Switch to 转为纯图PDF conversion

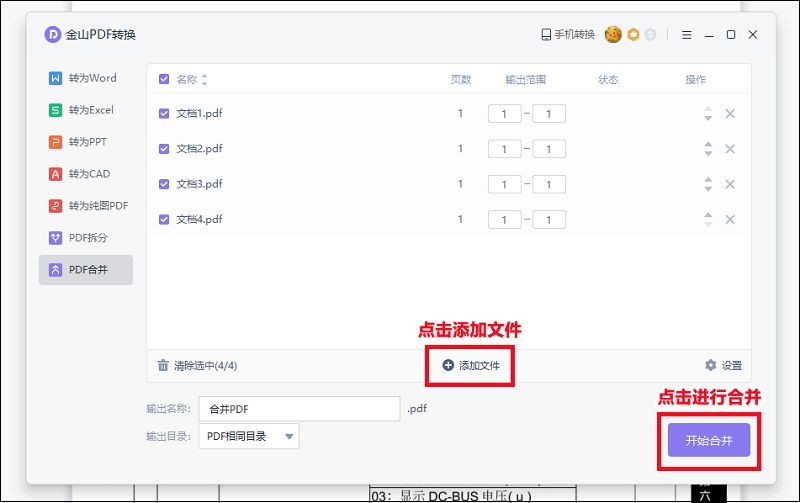point(88,206)
